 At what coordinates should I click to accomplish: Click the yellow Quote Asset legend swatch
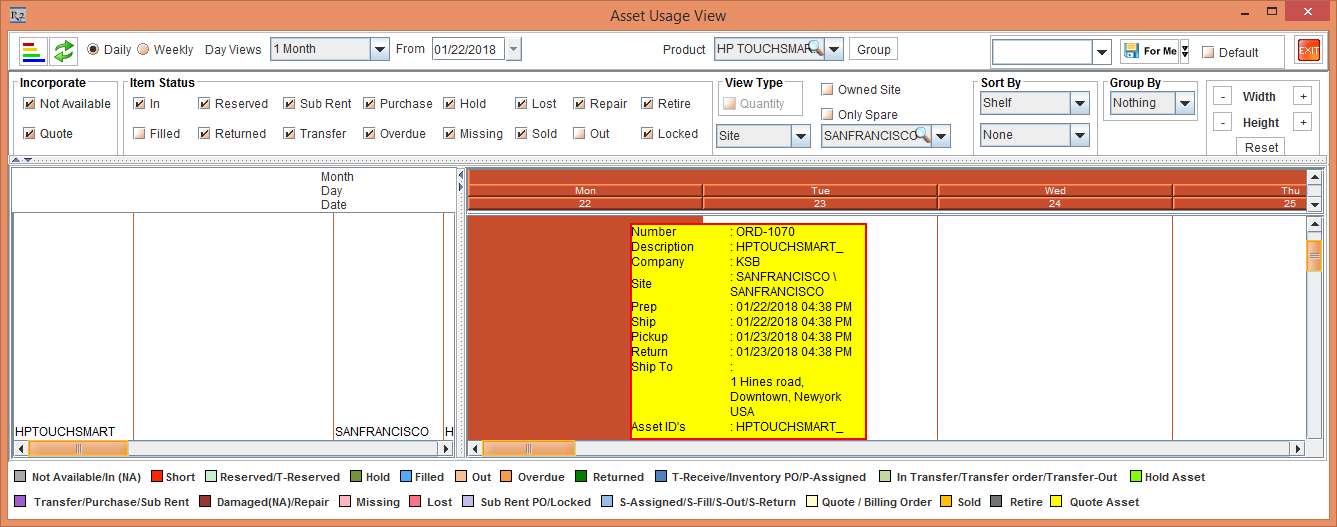(1058, 502)
